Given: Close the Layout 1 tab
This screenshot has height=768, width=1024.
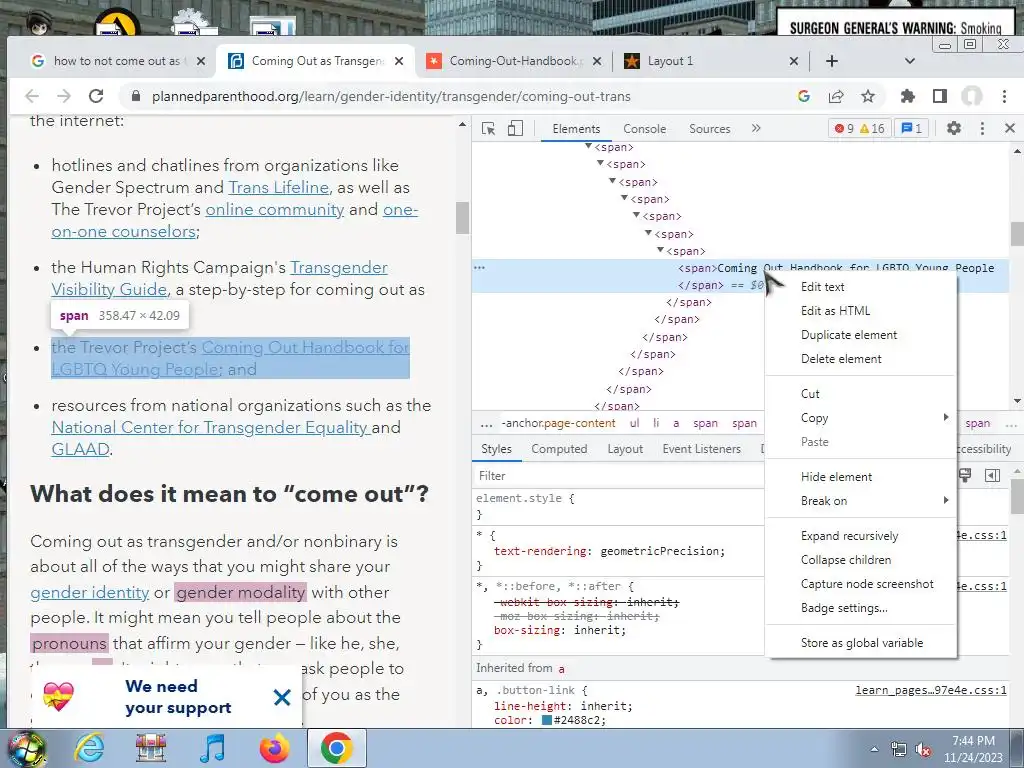Looking at the screenshot, I should 793,61.
